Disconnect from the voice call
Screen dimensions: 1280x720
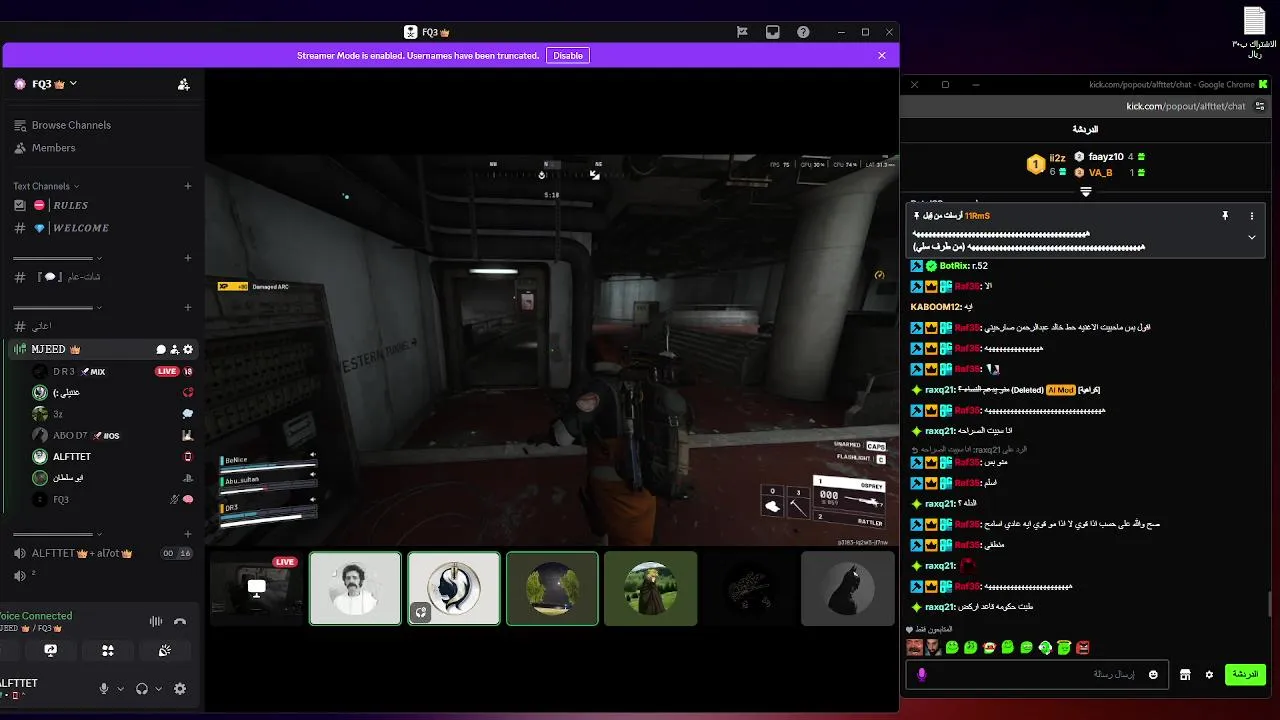point(180,621)
